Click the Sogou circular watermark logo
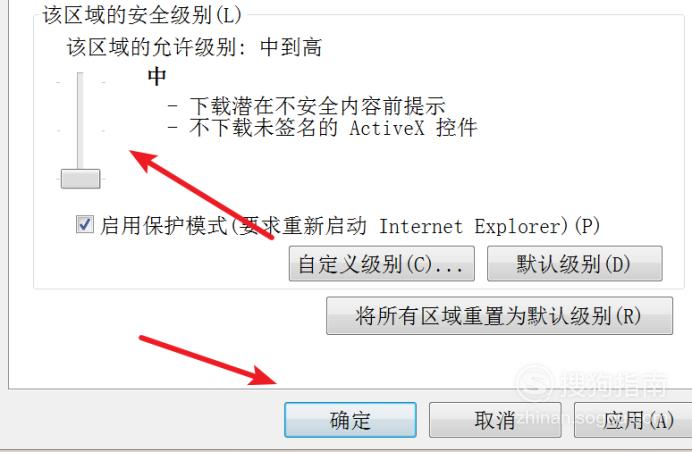This screenshot has width=692, height=452. click(x=534, y=384)
